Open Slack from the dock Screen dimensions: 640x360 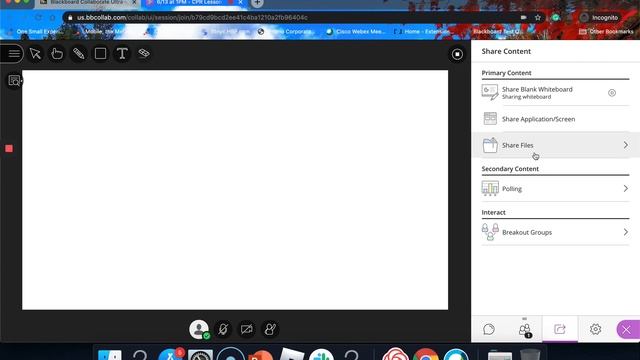point(321,354)
